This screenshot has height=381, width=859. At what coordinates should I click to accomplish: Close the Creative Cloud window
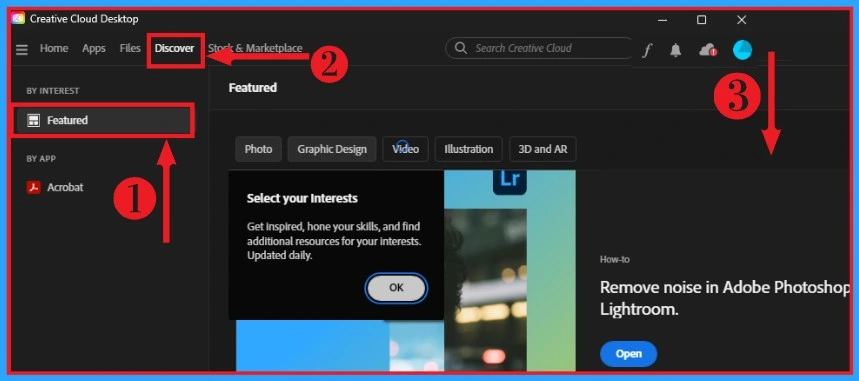tap(741, 20)
